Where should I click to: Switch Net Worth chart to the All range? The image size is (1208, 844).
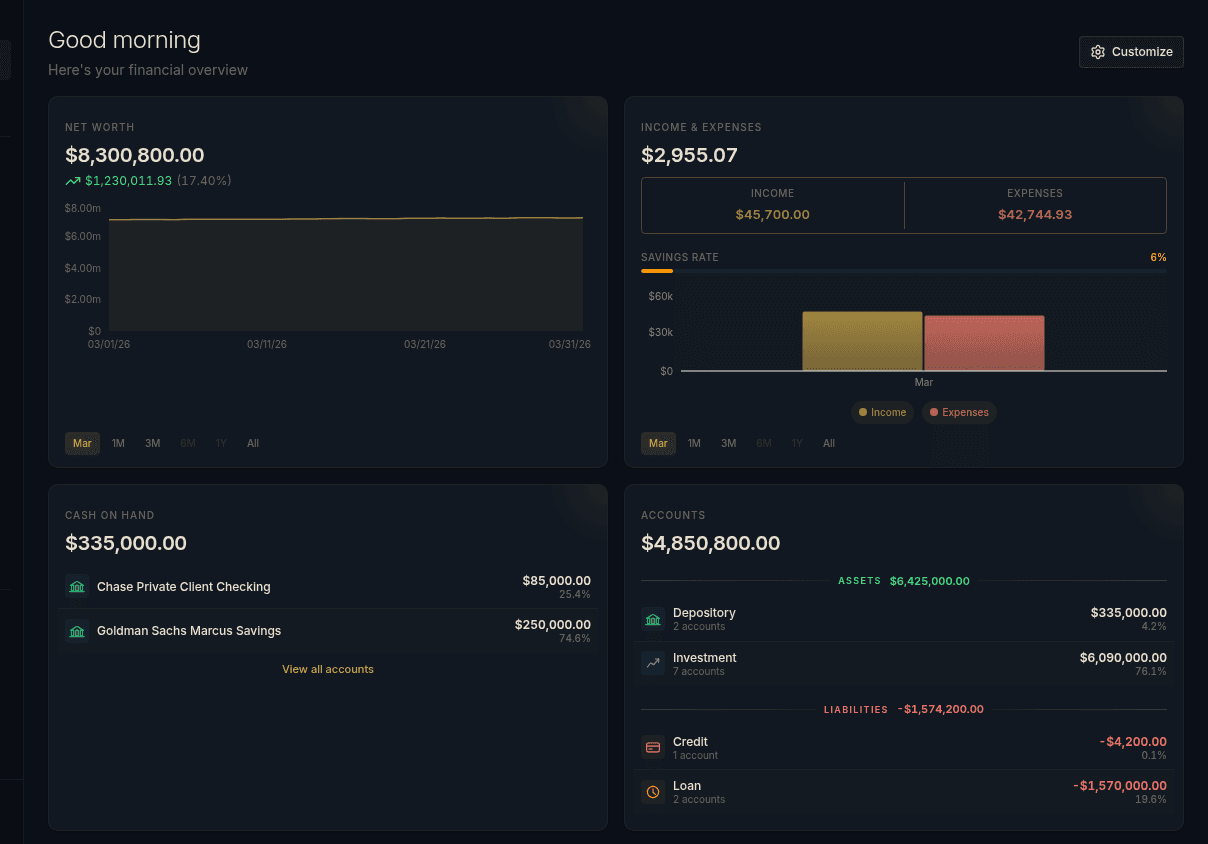point(253,443)
